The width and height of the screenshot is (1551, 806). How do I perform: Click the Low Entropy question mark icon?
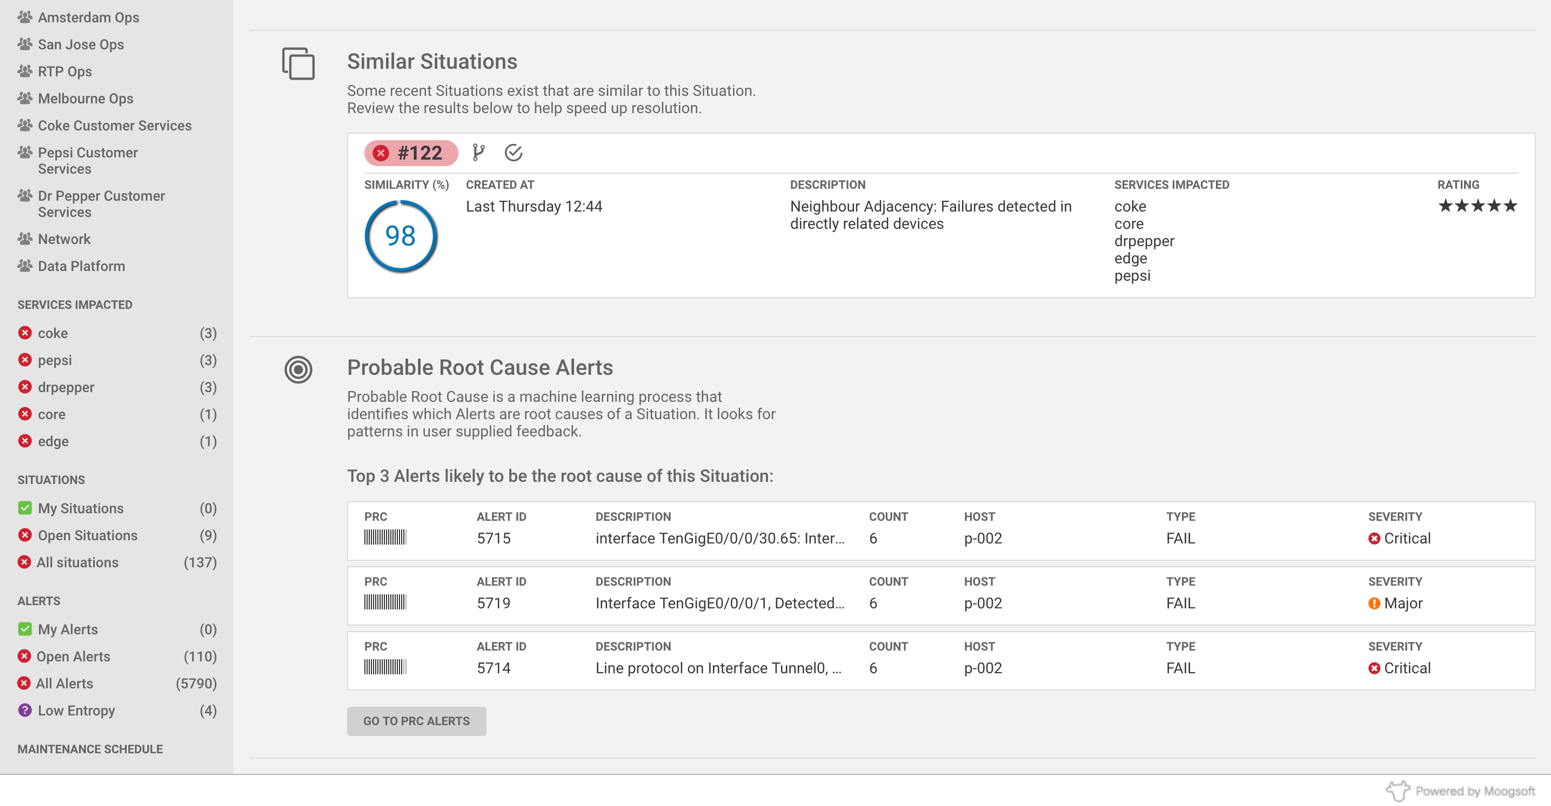25,711
